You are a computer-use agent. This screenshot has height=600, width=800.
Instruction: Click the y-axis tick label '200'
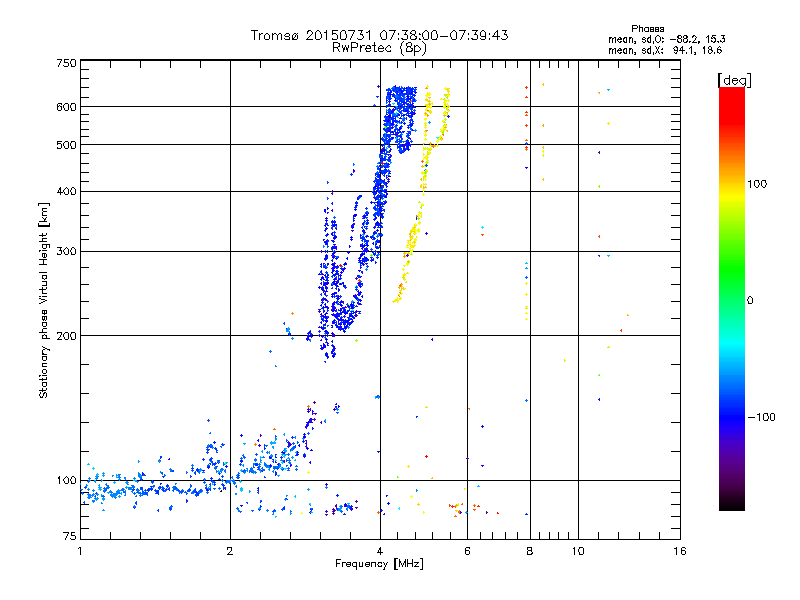pos(66,336)
